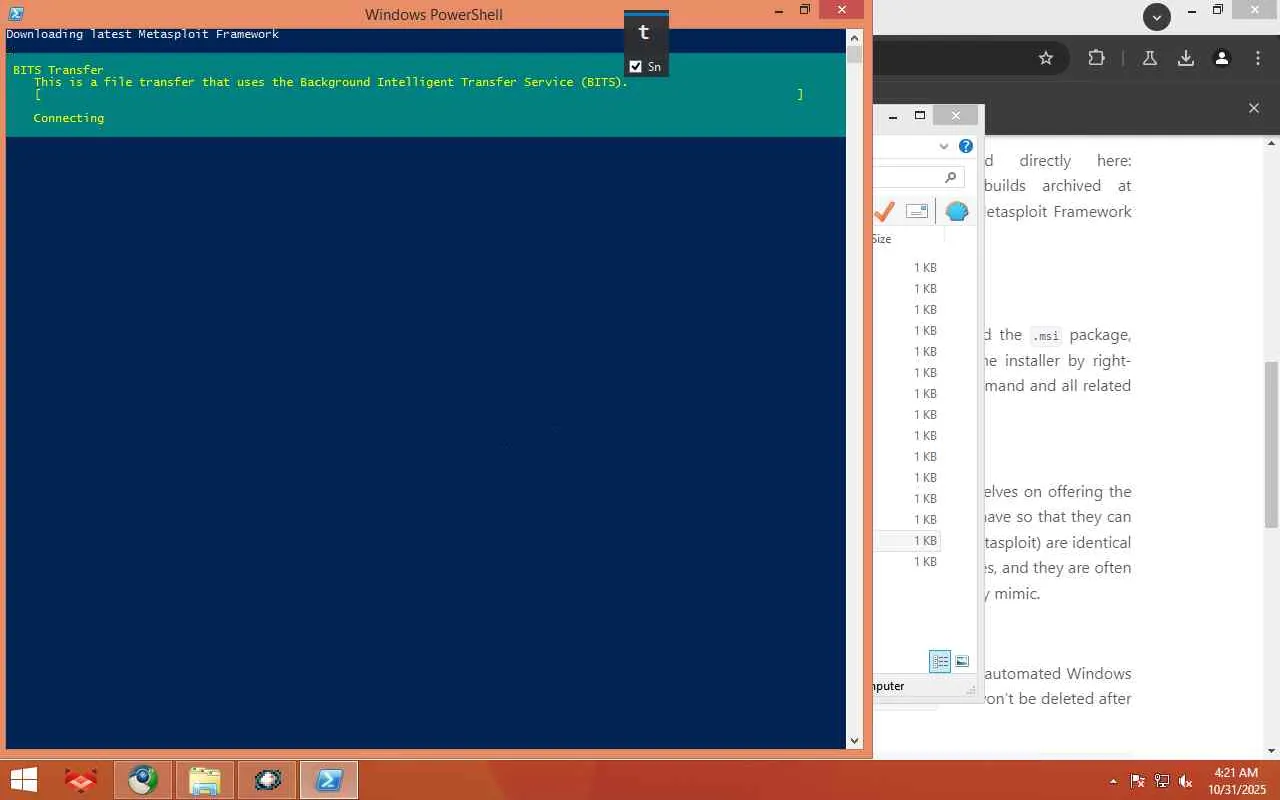Open the Chrome Labs flask icon
The image size is (1280, 800).
pyautogui.click(x=1150, y=58)
